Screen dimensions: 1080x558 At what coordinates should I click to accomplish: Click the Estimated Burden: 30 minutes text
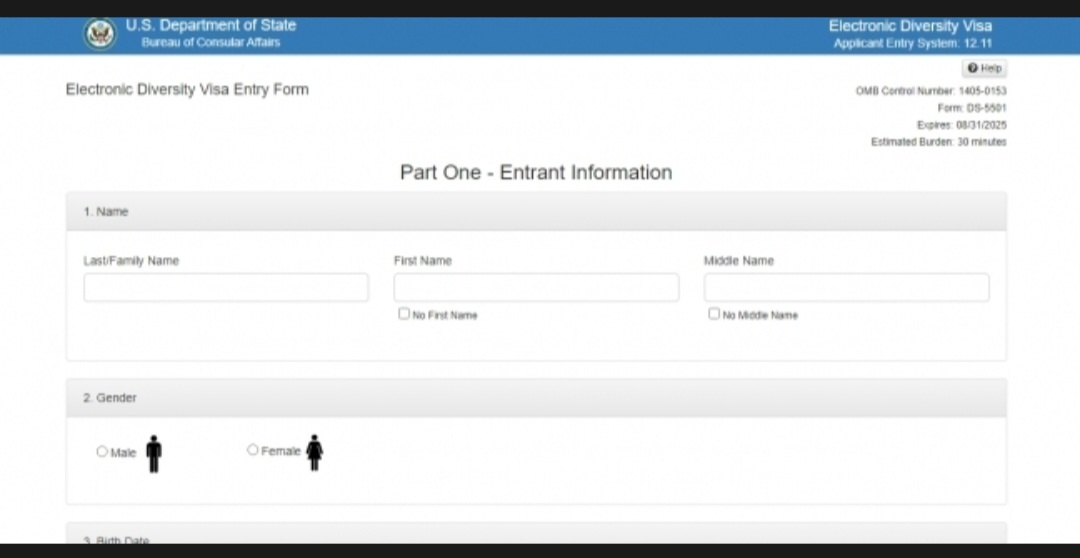pyautogui.click(x=939, y=142)
